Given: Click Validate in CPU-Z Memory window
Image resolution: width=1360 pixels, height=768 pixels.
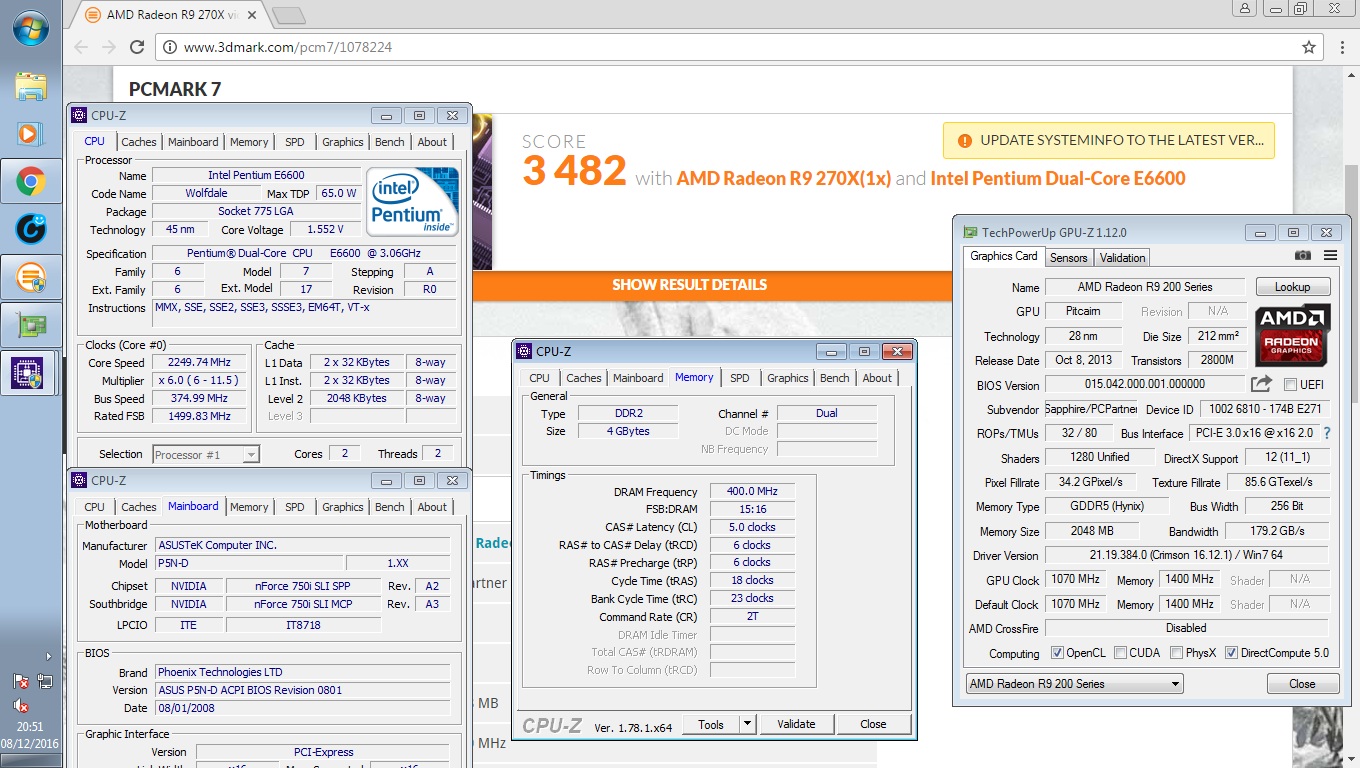Looking at the screenshot, I should click(x=796, y=724).
